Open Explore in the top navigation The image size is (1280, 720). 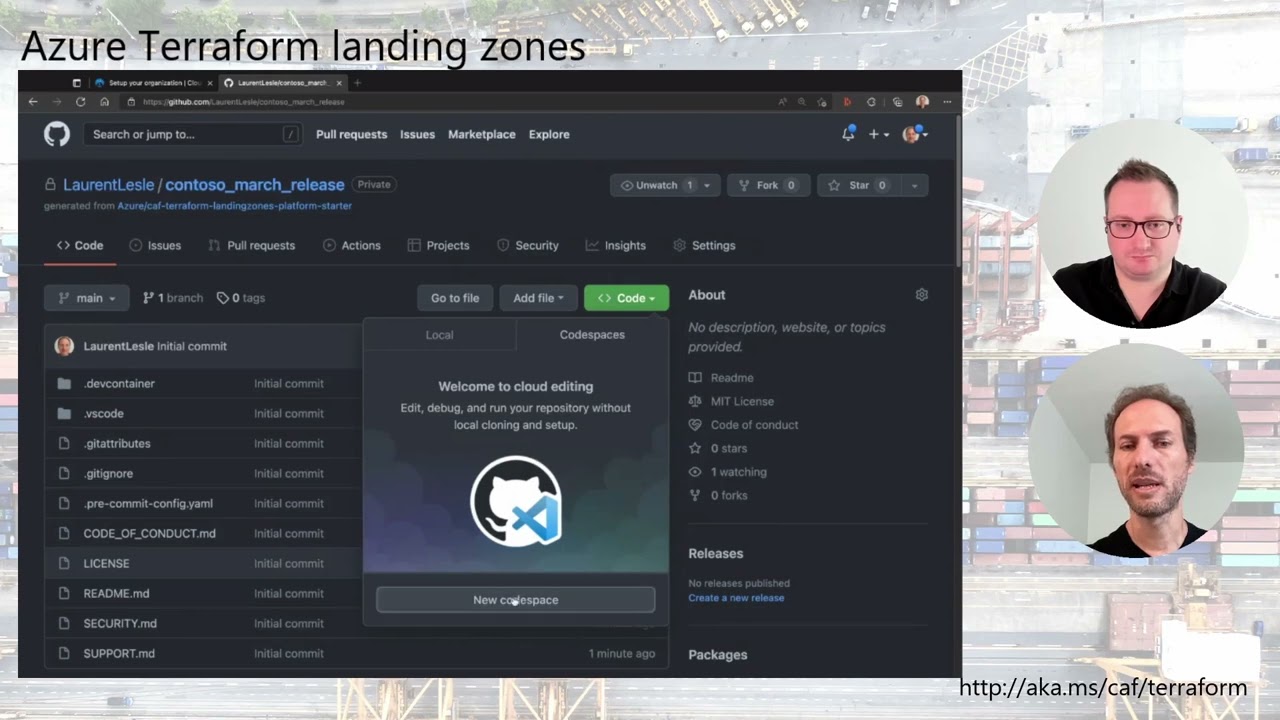[x=549, y=134]
